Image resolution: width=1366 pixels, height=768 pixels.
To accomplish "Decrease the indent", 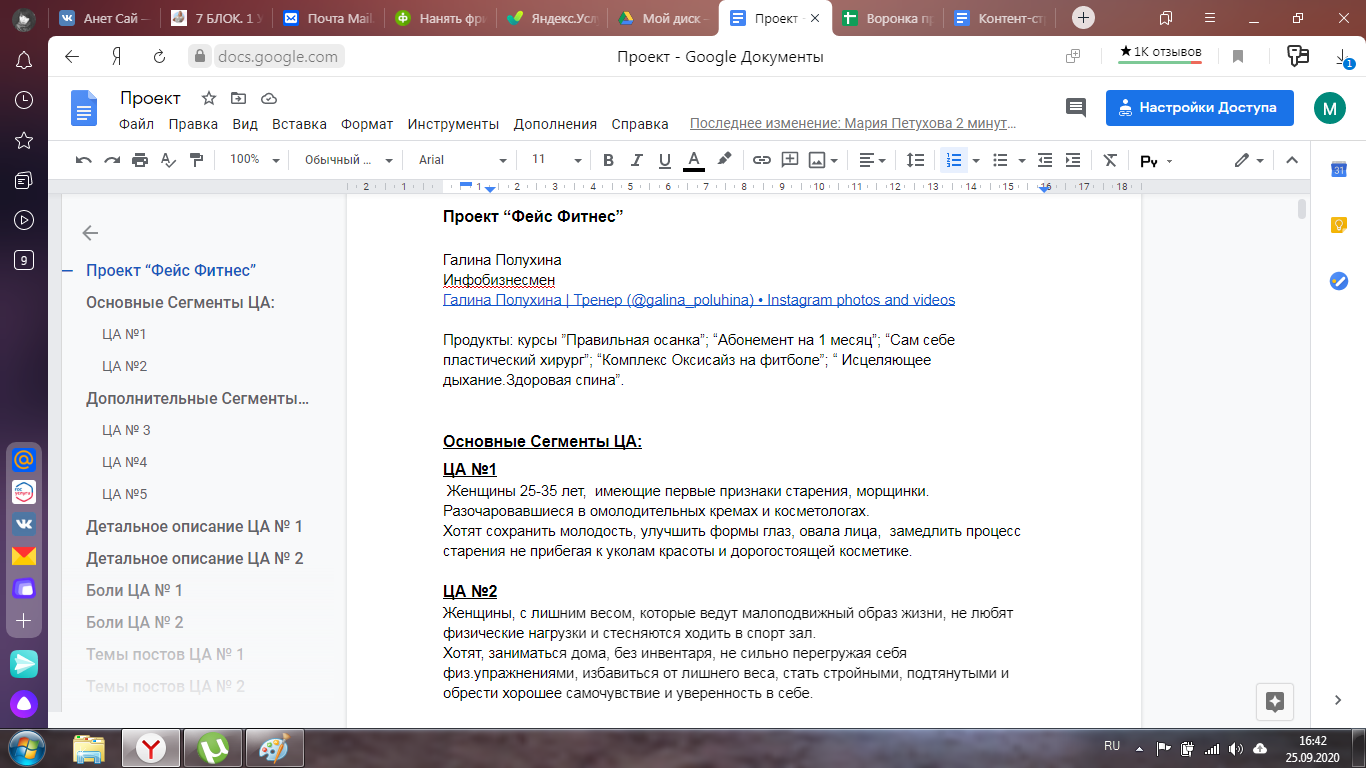I will 1045,160.
